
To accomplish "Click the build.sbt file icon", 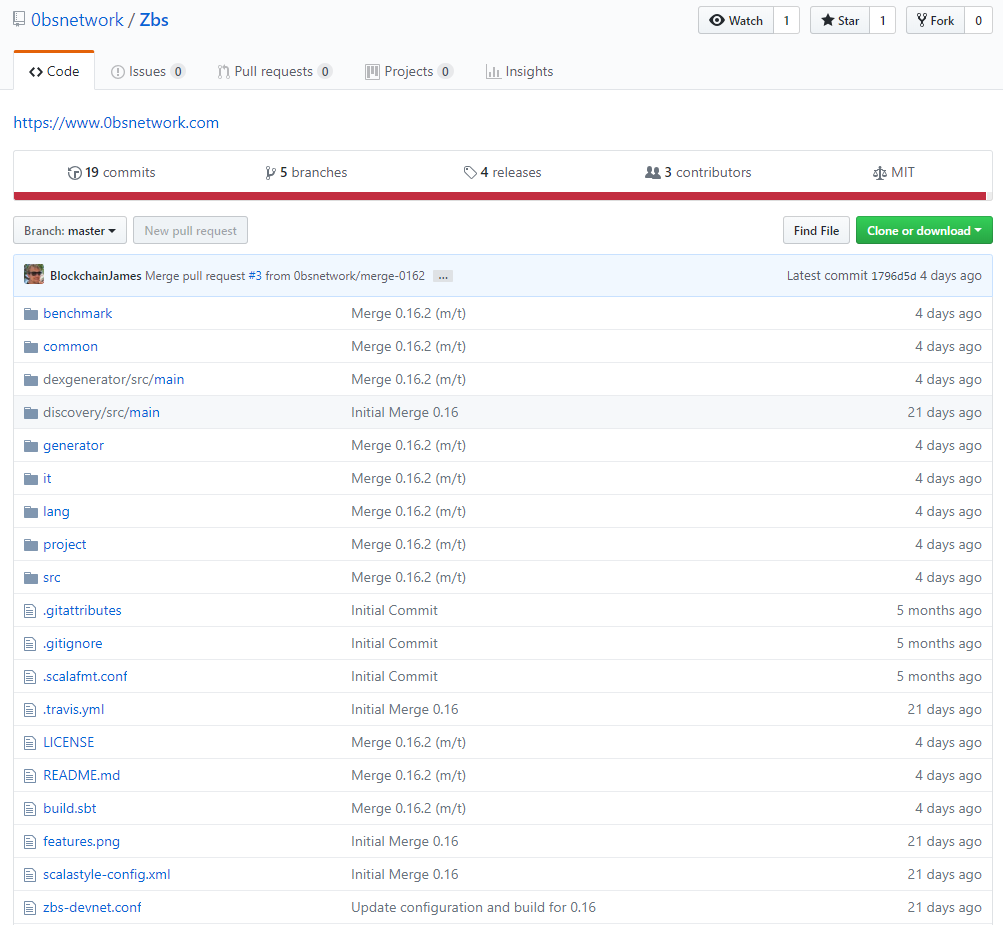I will pos(30,809).
